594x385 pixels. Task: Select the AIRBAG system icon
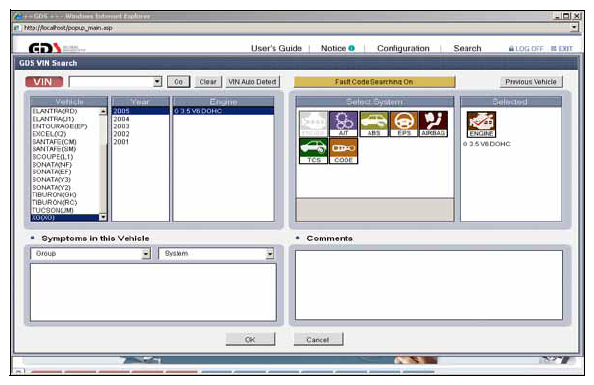tap(433, 124)
